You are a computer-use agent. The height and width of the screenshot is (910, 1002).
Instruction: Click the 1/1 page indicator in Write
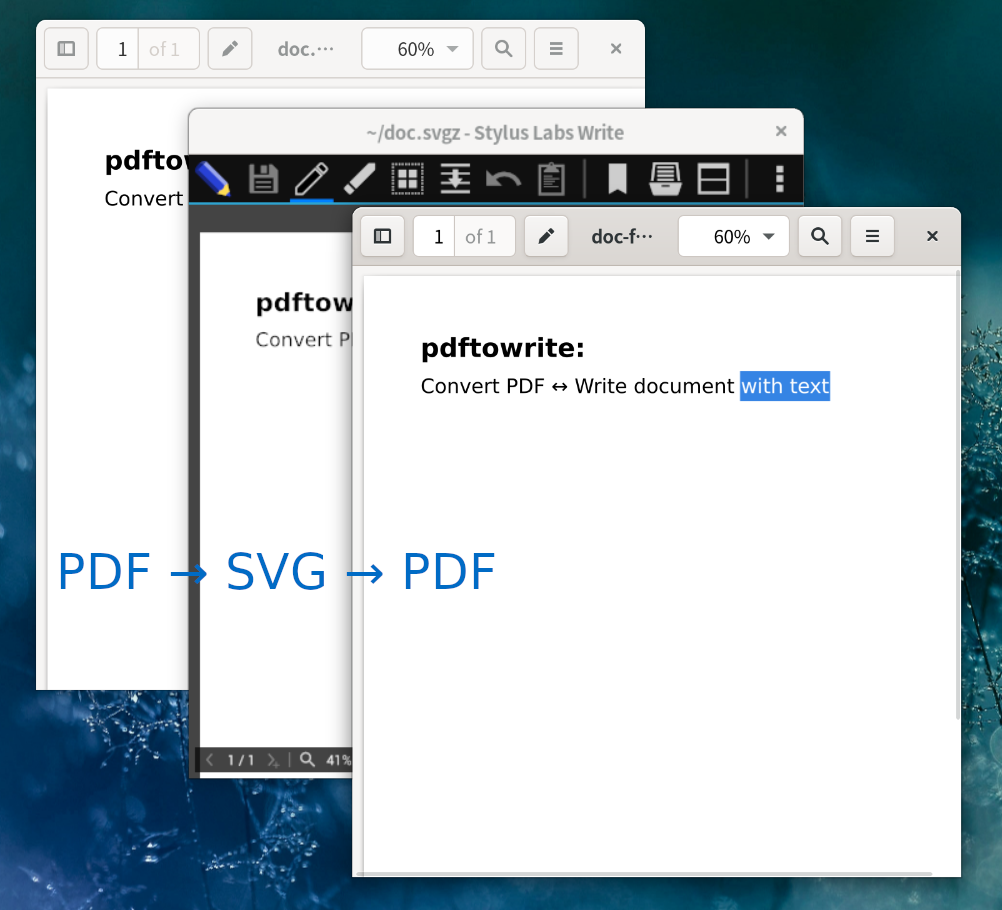241,760
